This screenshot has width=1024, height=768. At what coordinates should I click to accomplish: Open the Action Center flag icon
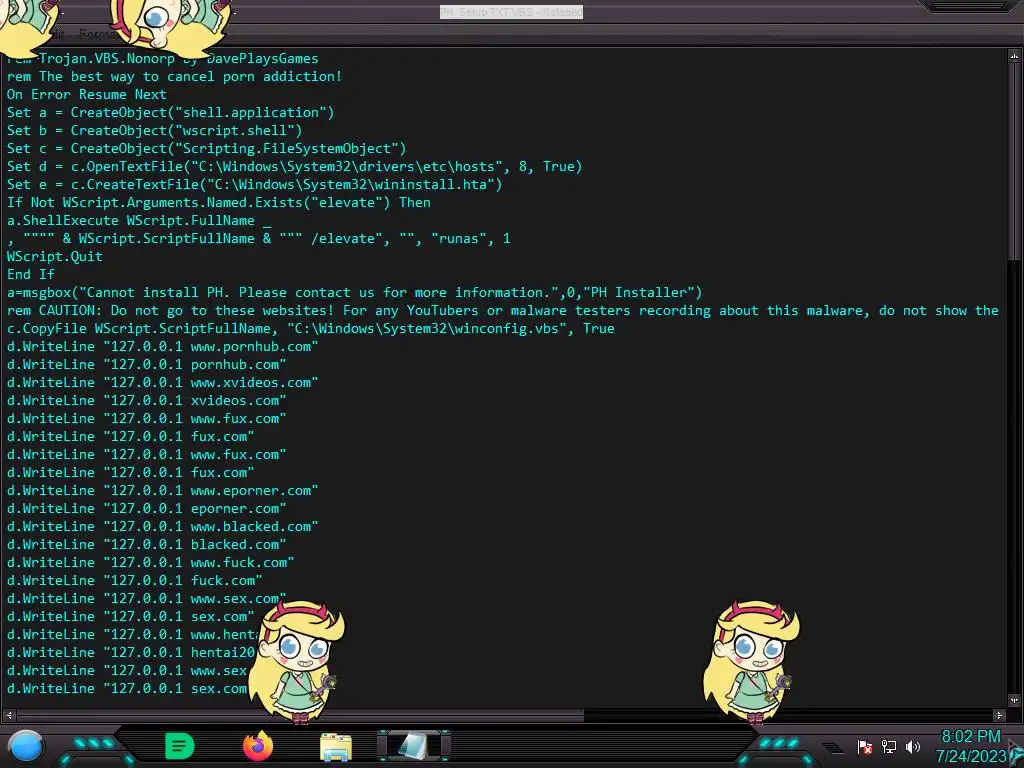(865, 746)
